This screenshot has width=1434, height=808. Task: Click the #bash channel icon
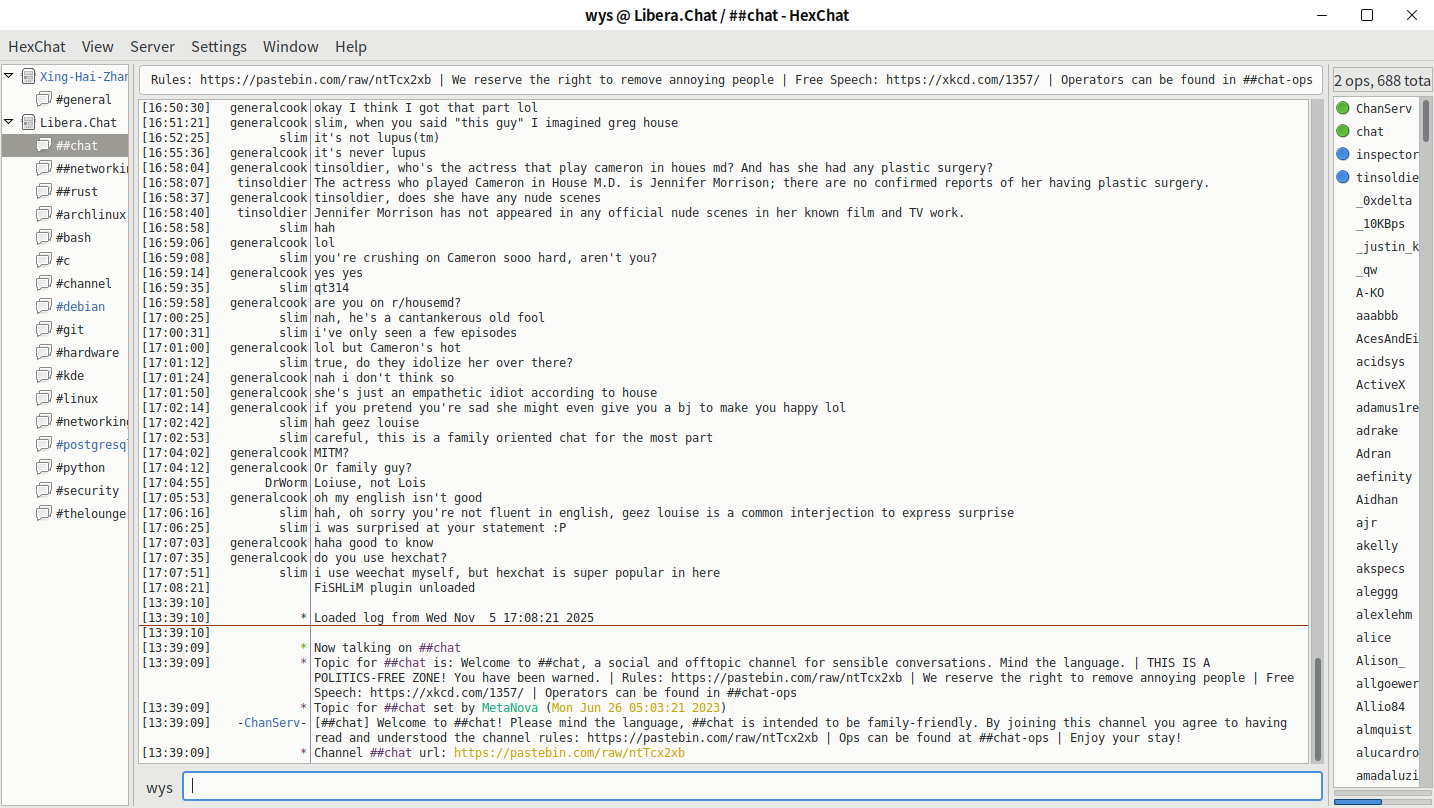(x=44, y=237)
